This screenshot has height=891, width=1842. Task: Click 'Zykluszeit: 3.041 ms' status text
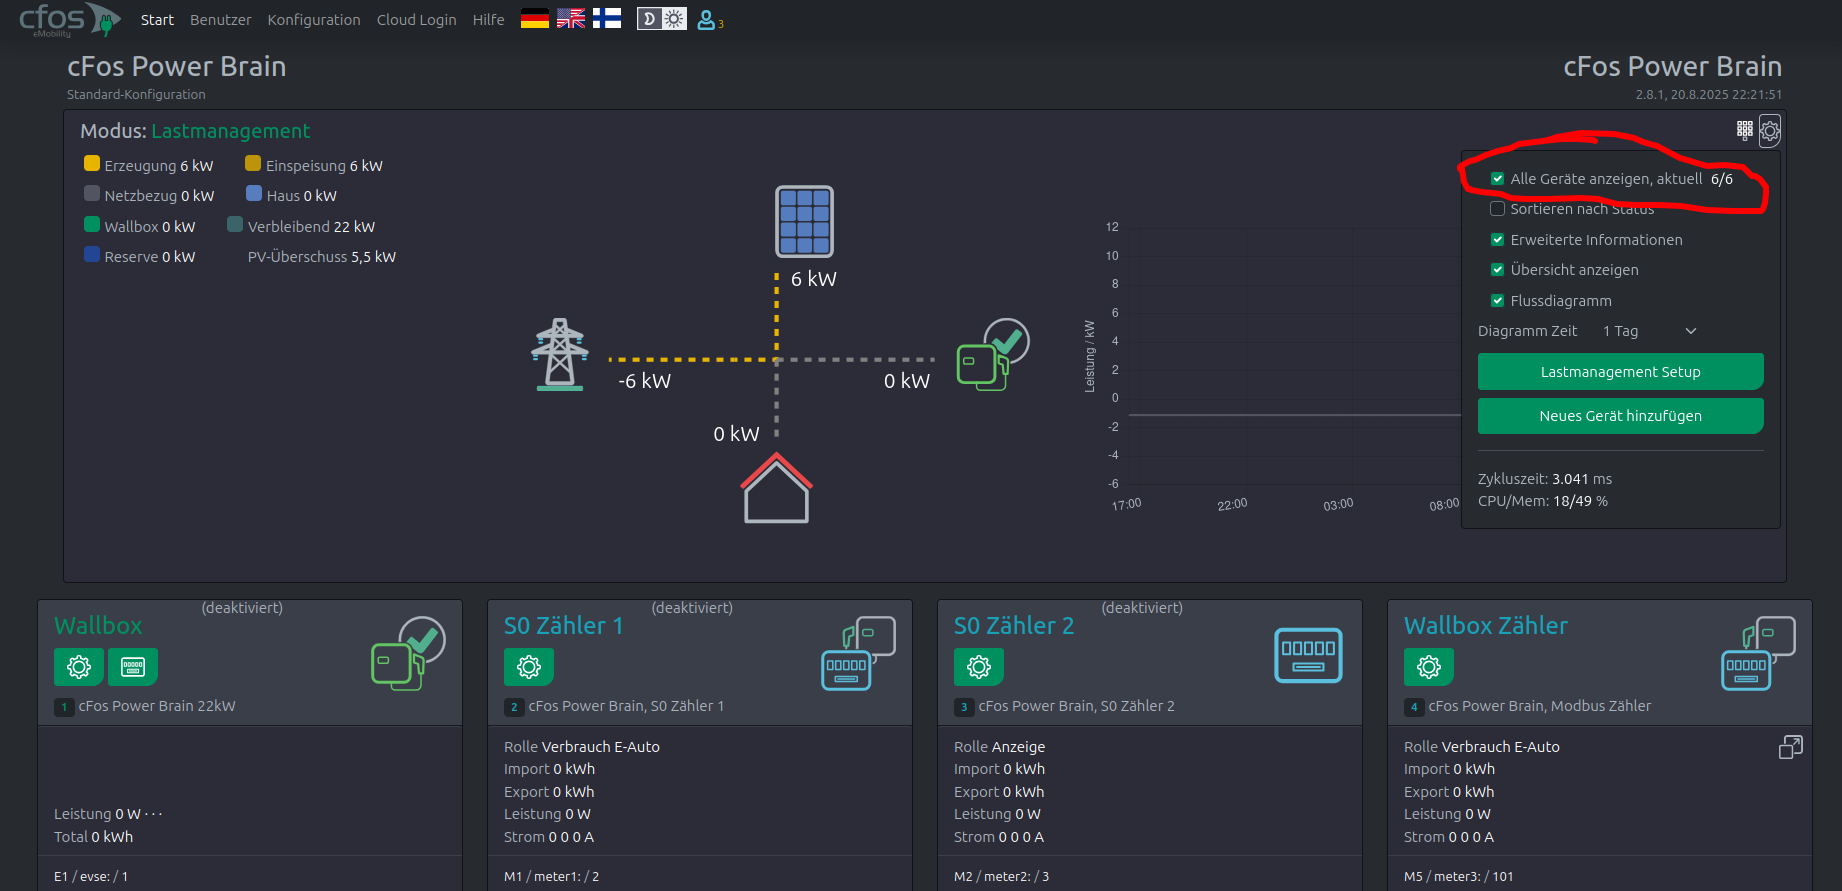click(x=1545, y=479)
